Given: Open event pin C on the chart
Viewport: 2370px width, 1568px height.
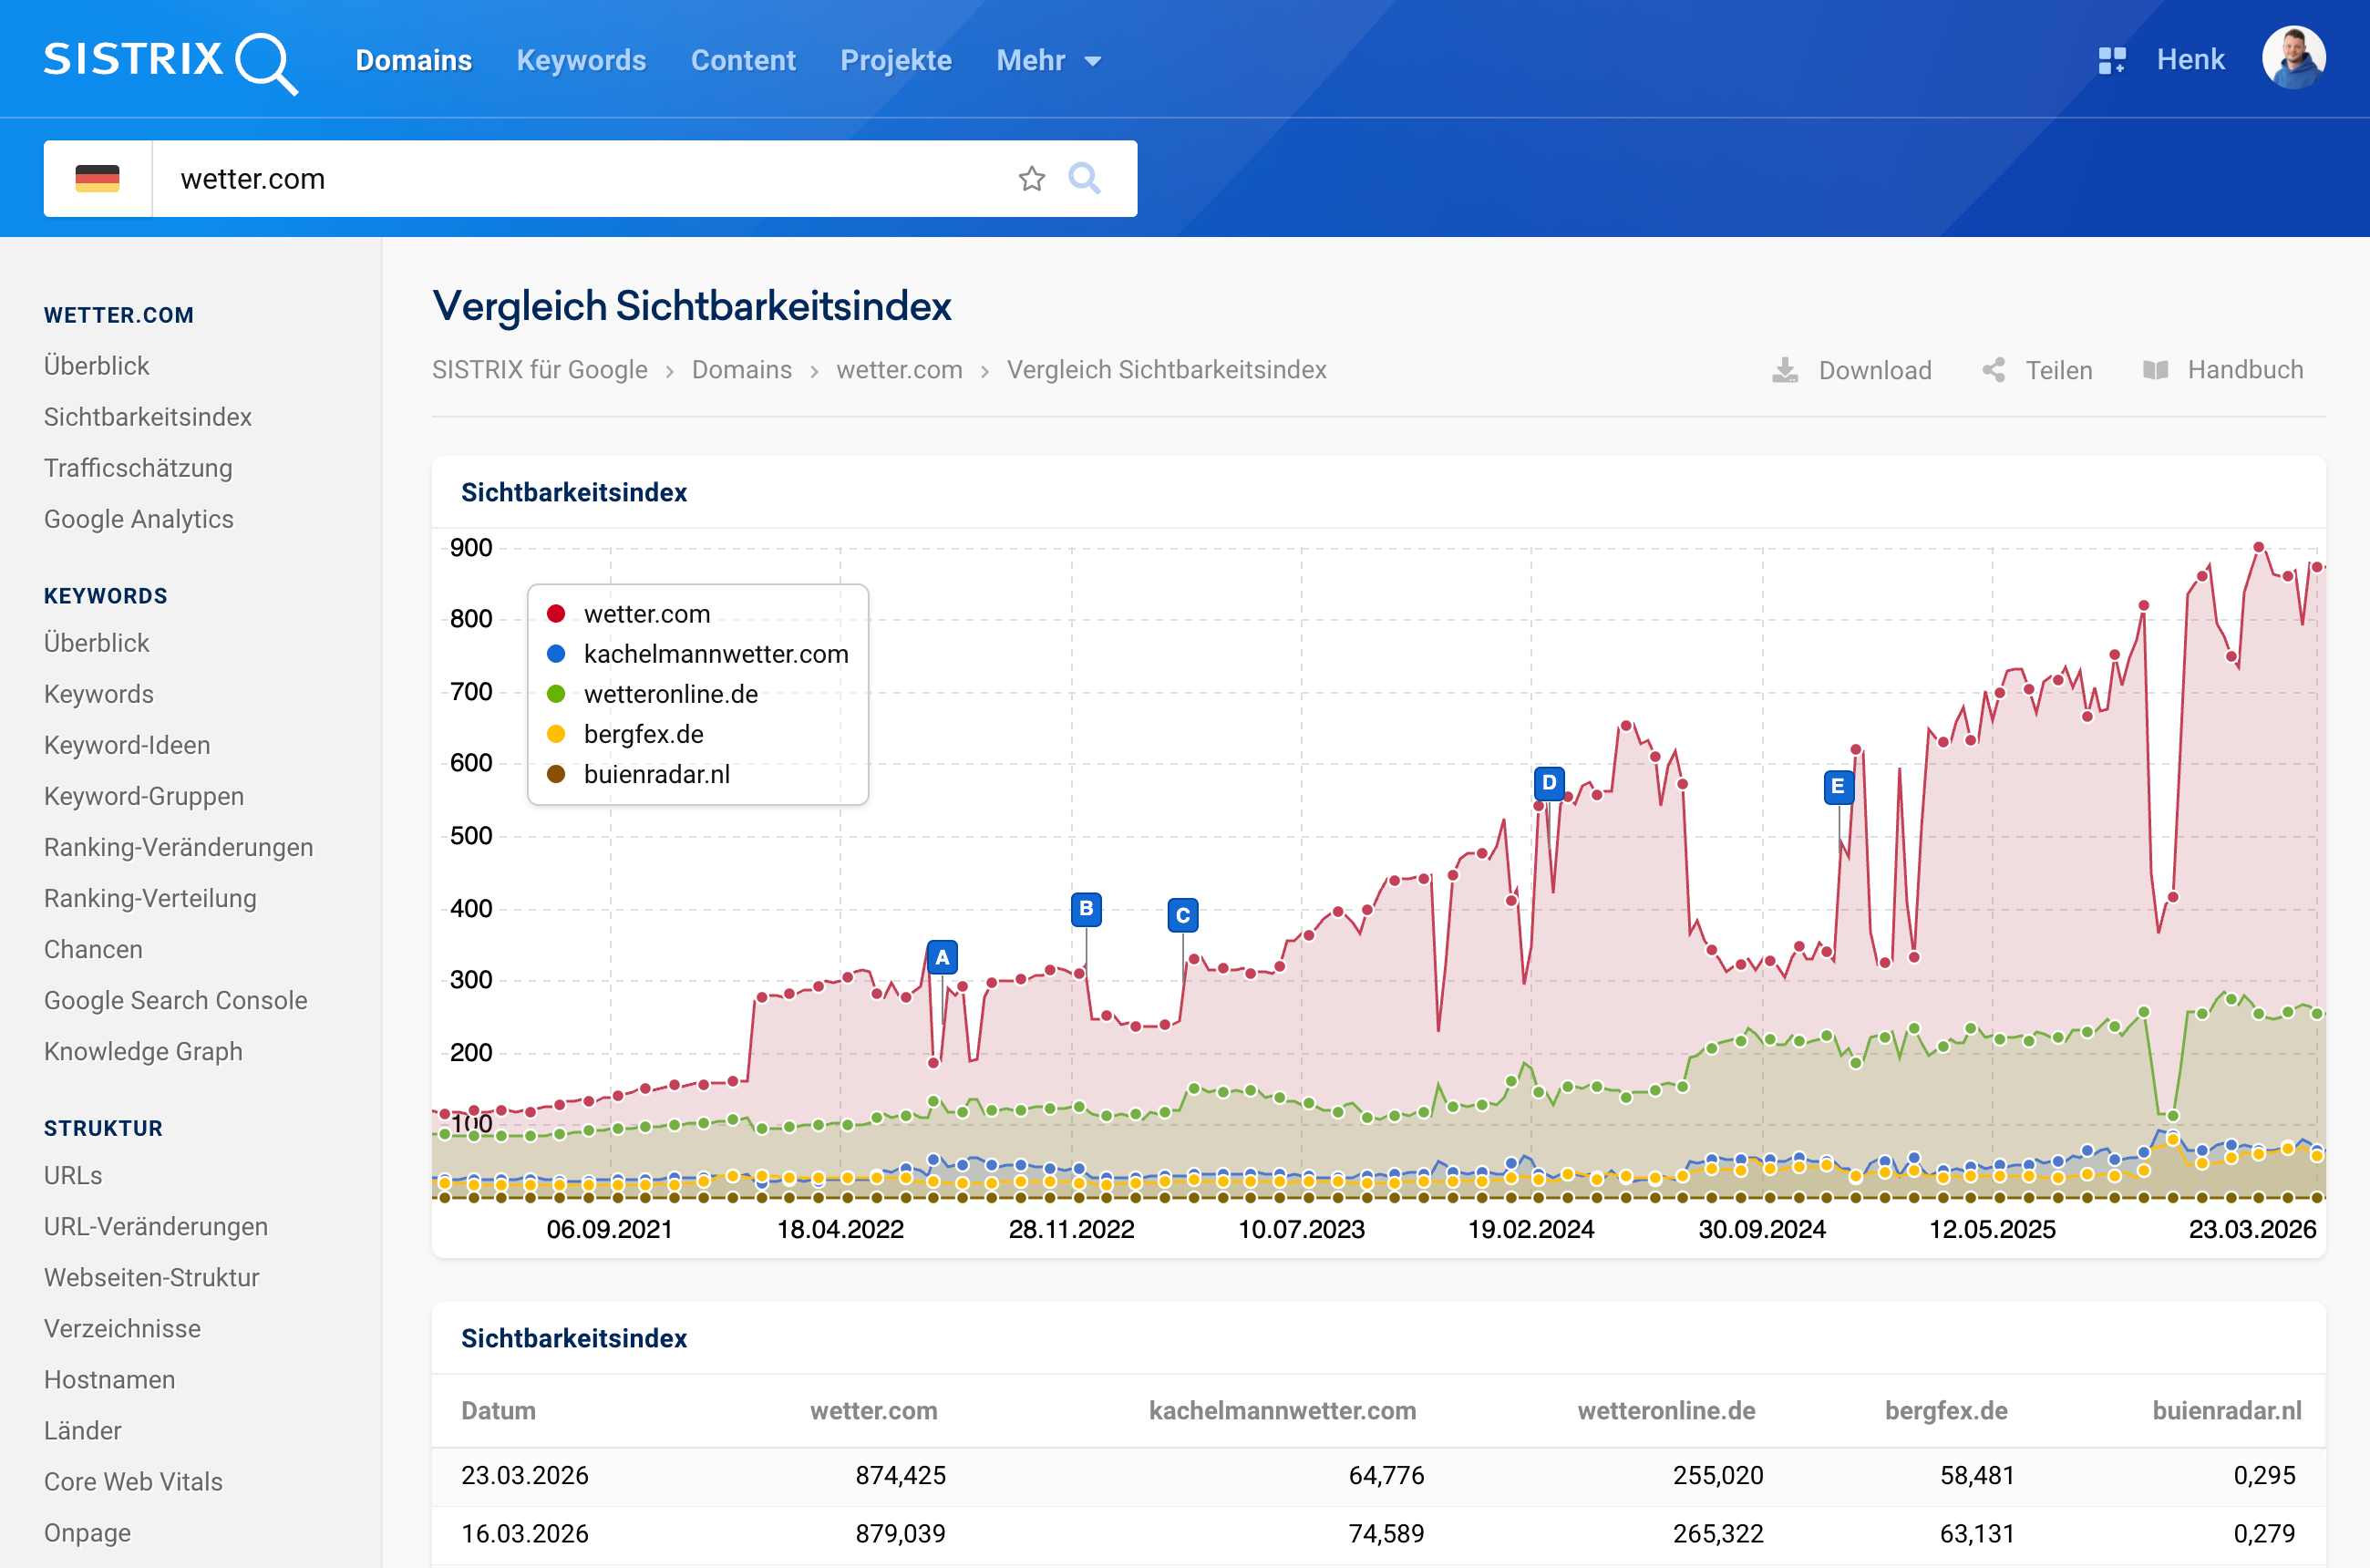Looking at the screenshot, I should point(1183,915).
